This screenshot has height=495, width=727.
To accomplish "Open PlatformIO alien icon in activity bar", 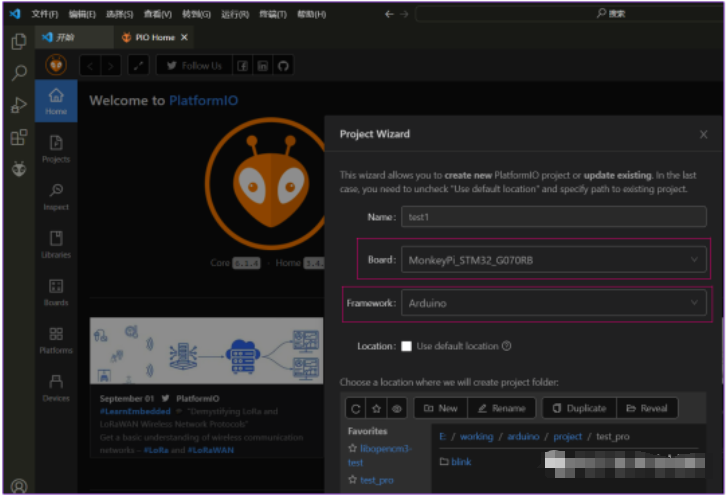I will [x=18, y=169].
